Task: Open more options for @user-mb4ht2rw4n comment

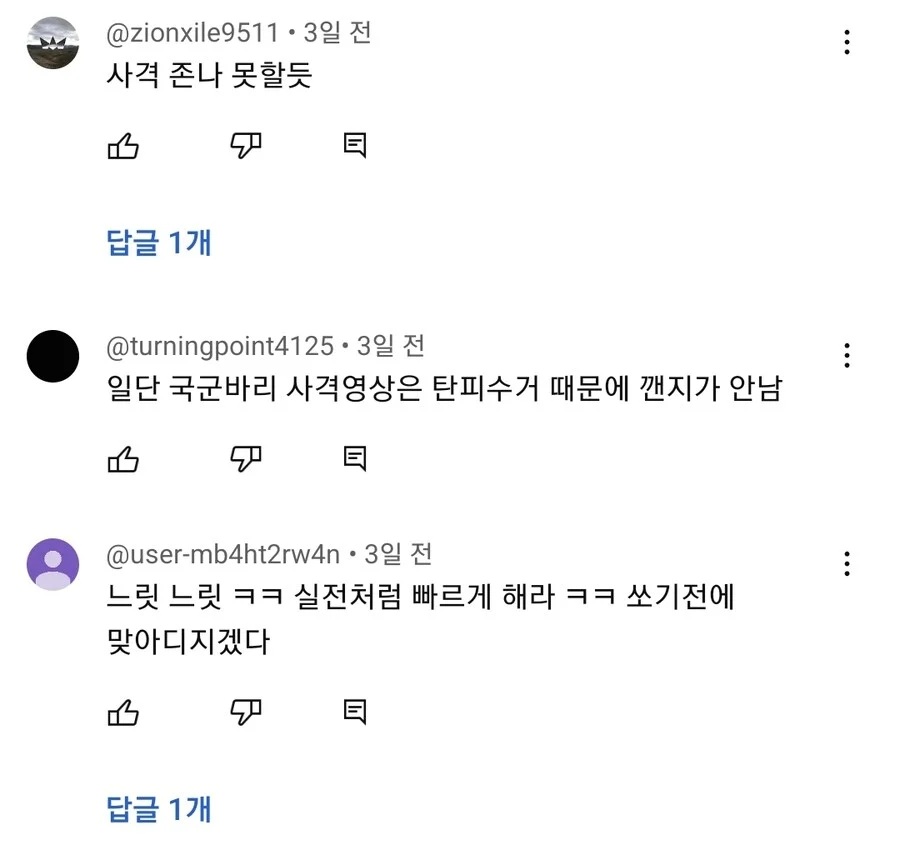Action: click(x=847, y=563)
